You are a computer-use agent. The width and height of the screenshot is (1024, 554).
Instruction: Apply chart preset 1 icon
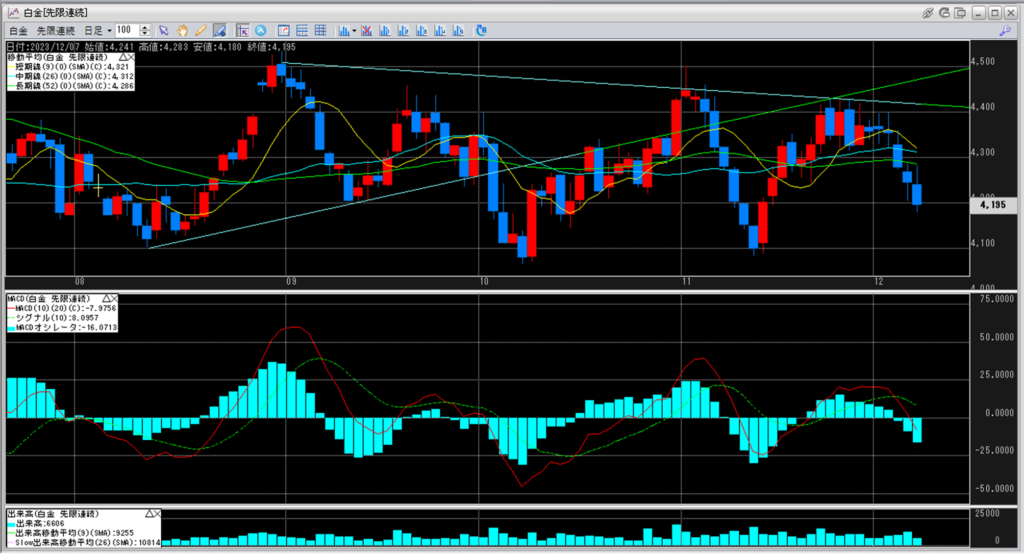coord(385,31)
